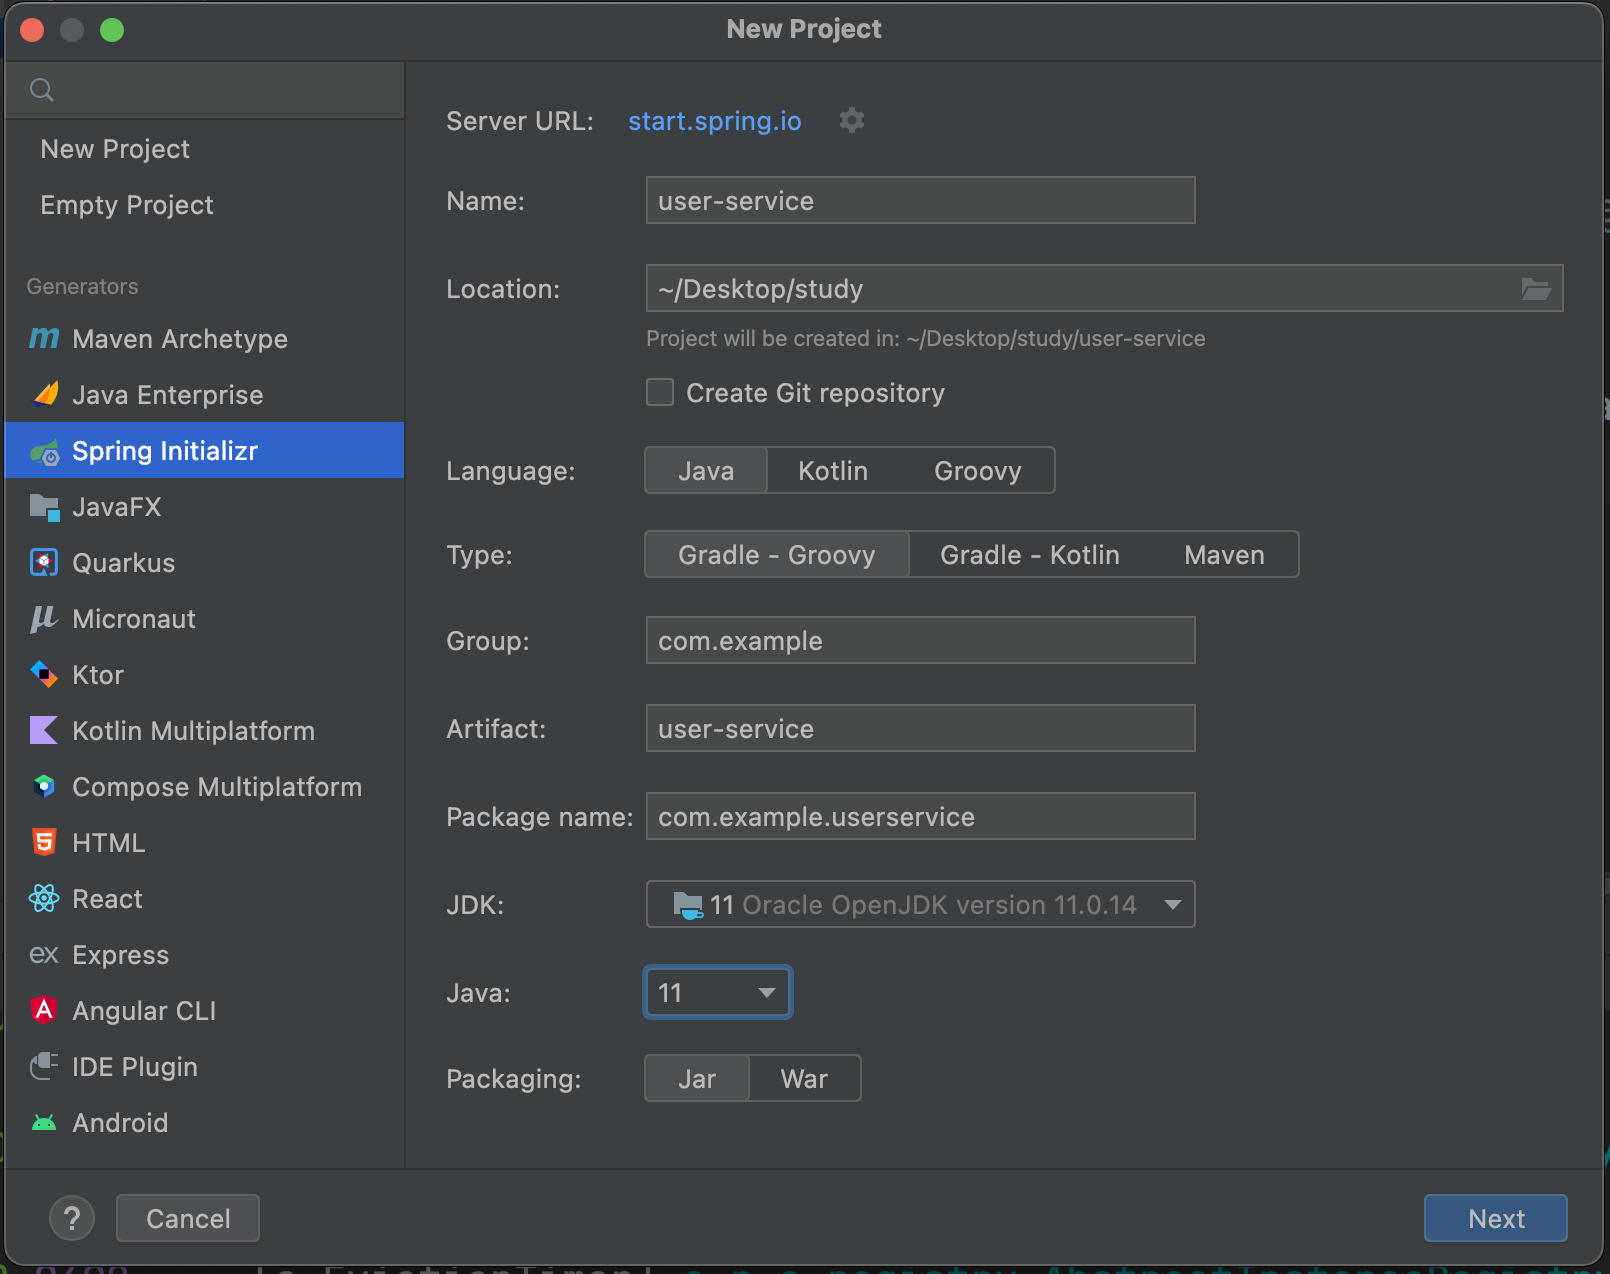The width and height of the screenshot is (1610, 1274).
Task: Select Jar packaging
Action: [697, 1078]
